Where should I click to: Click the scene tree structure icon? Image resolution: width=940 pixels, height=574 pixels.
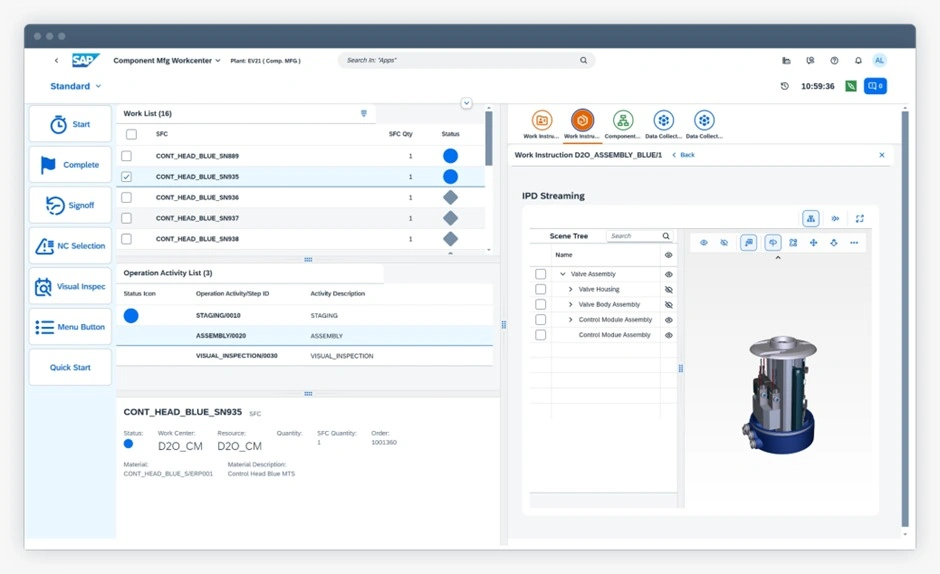[x=810, y=218]
